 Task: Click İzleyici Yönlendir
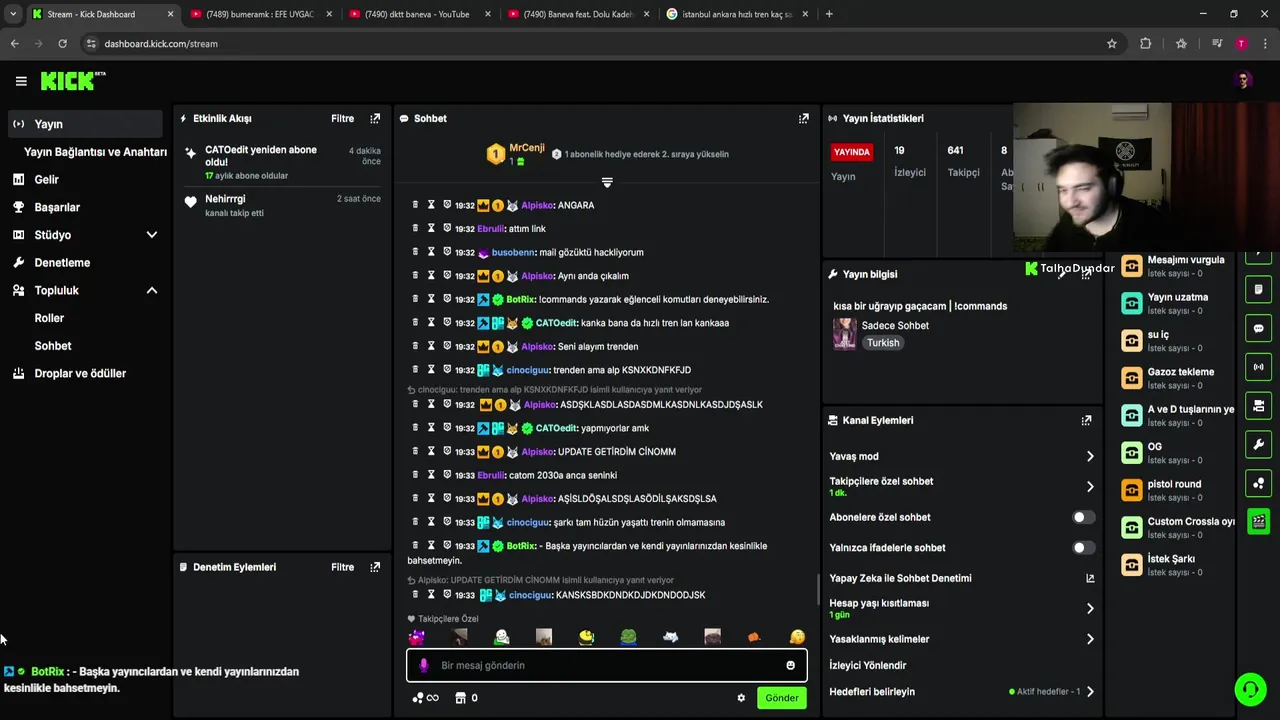coord(868,665)
